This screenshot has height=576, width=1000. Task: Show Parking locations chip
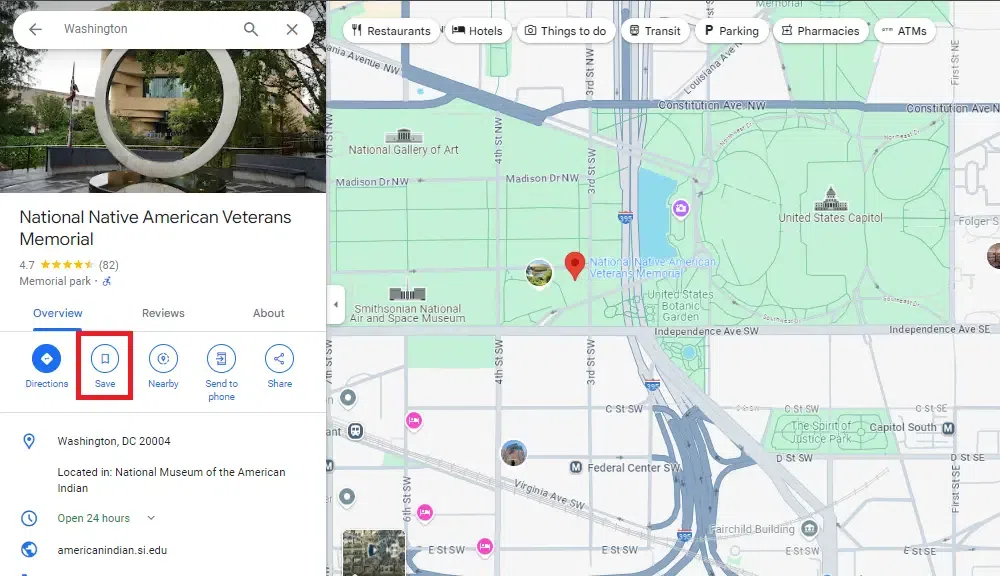732,31
